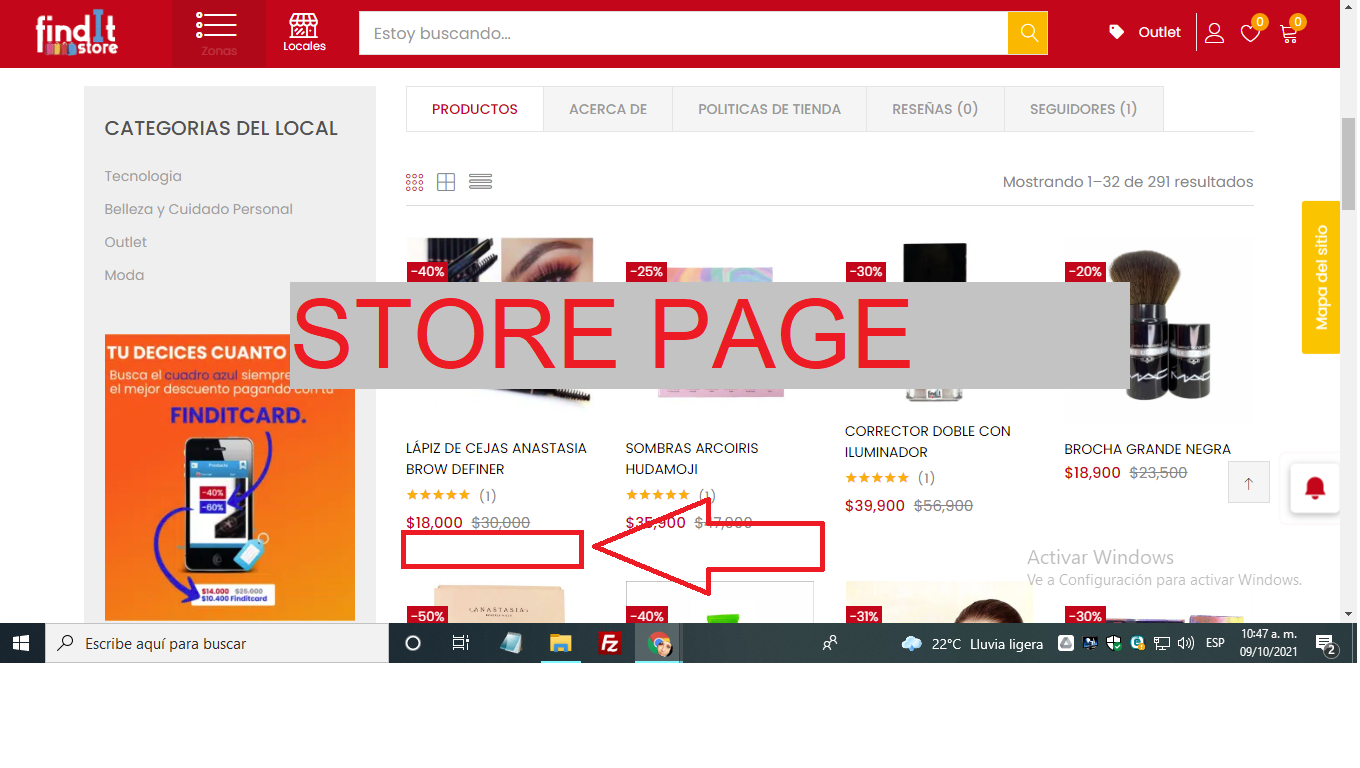Open the Outlet sidebar category
This screenshot has width=1360, height=768.
126,242
